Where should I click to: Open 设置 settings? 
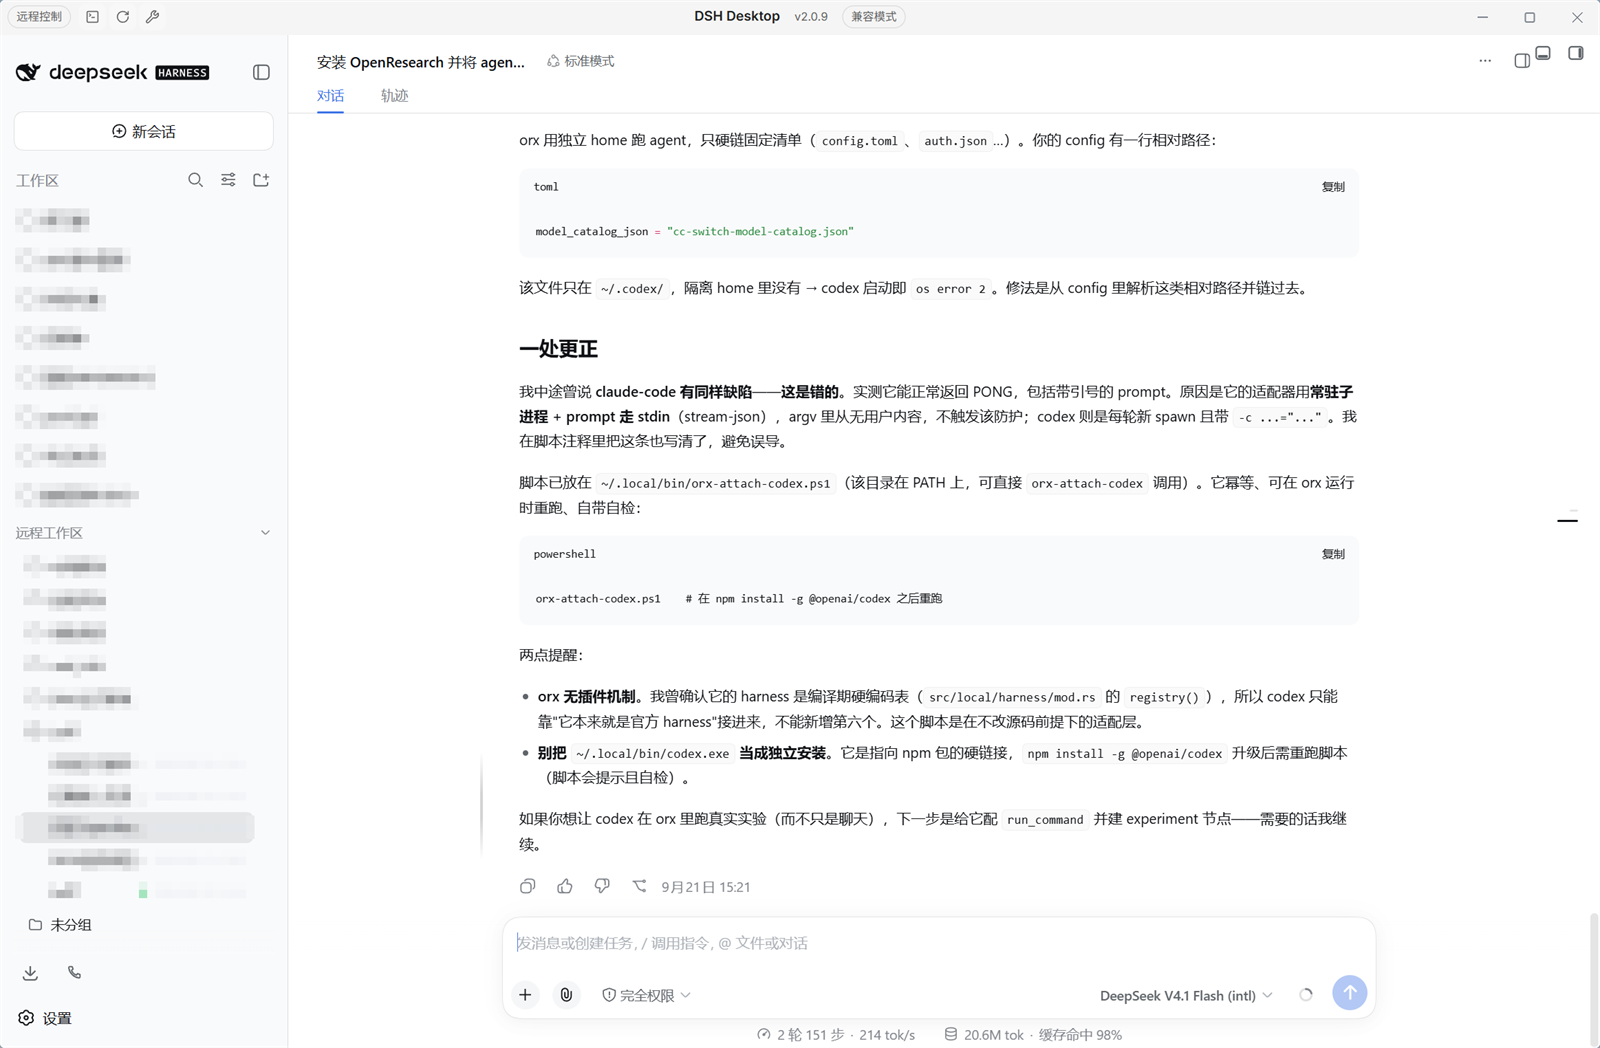pyautogui.click(x=45, y=1018)
